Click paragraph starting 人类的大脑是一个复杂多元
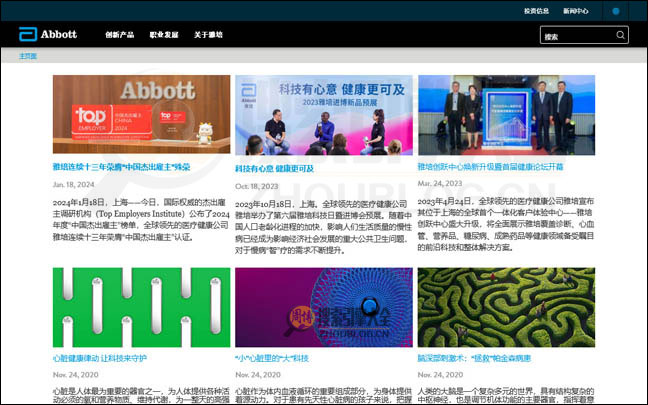 point(506,395)
